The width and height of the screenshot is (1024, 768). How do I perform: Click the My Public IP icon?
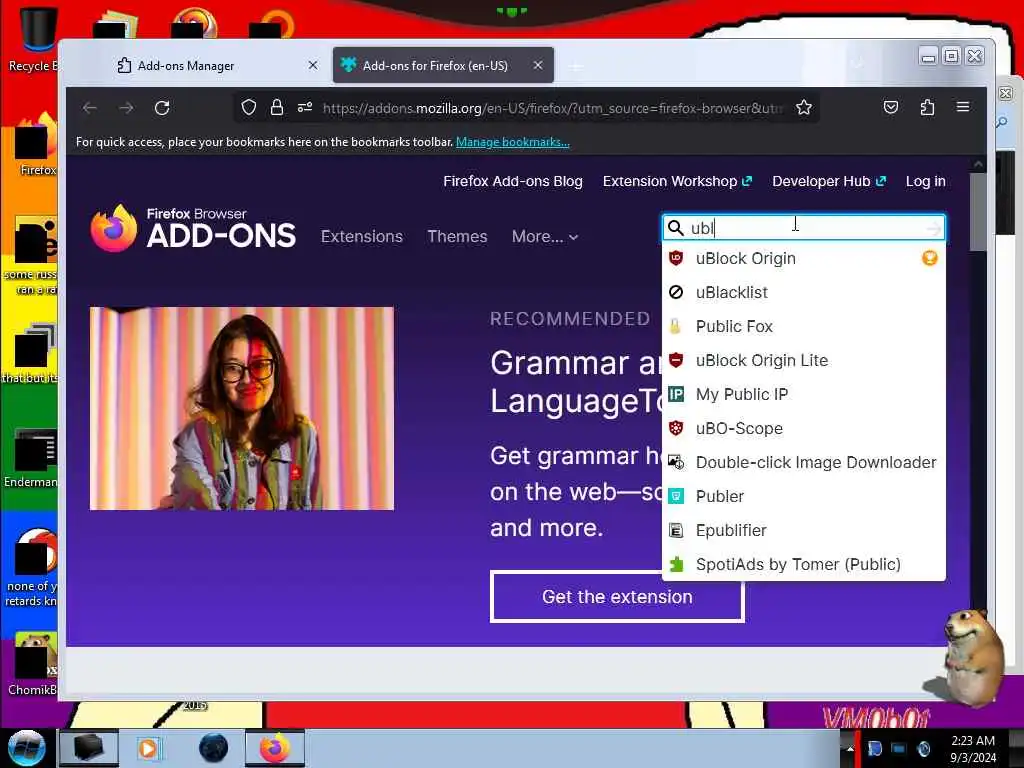point(676,394)
